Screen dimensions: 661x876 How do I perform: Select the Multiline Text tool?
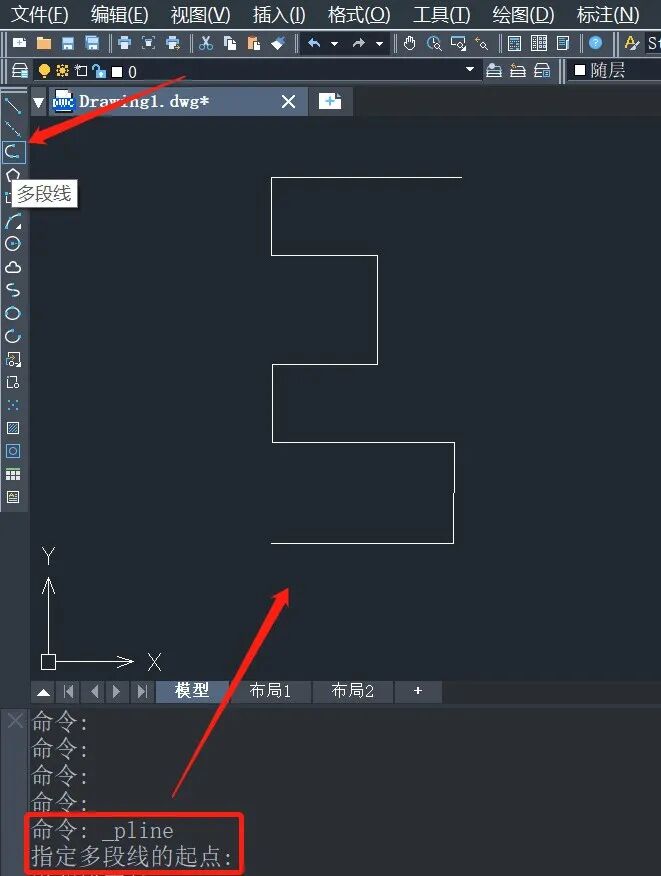click(x=13, y=497)
